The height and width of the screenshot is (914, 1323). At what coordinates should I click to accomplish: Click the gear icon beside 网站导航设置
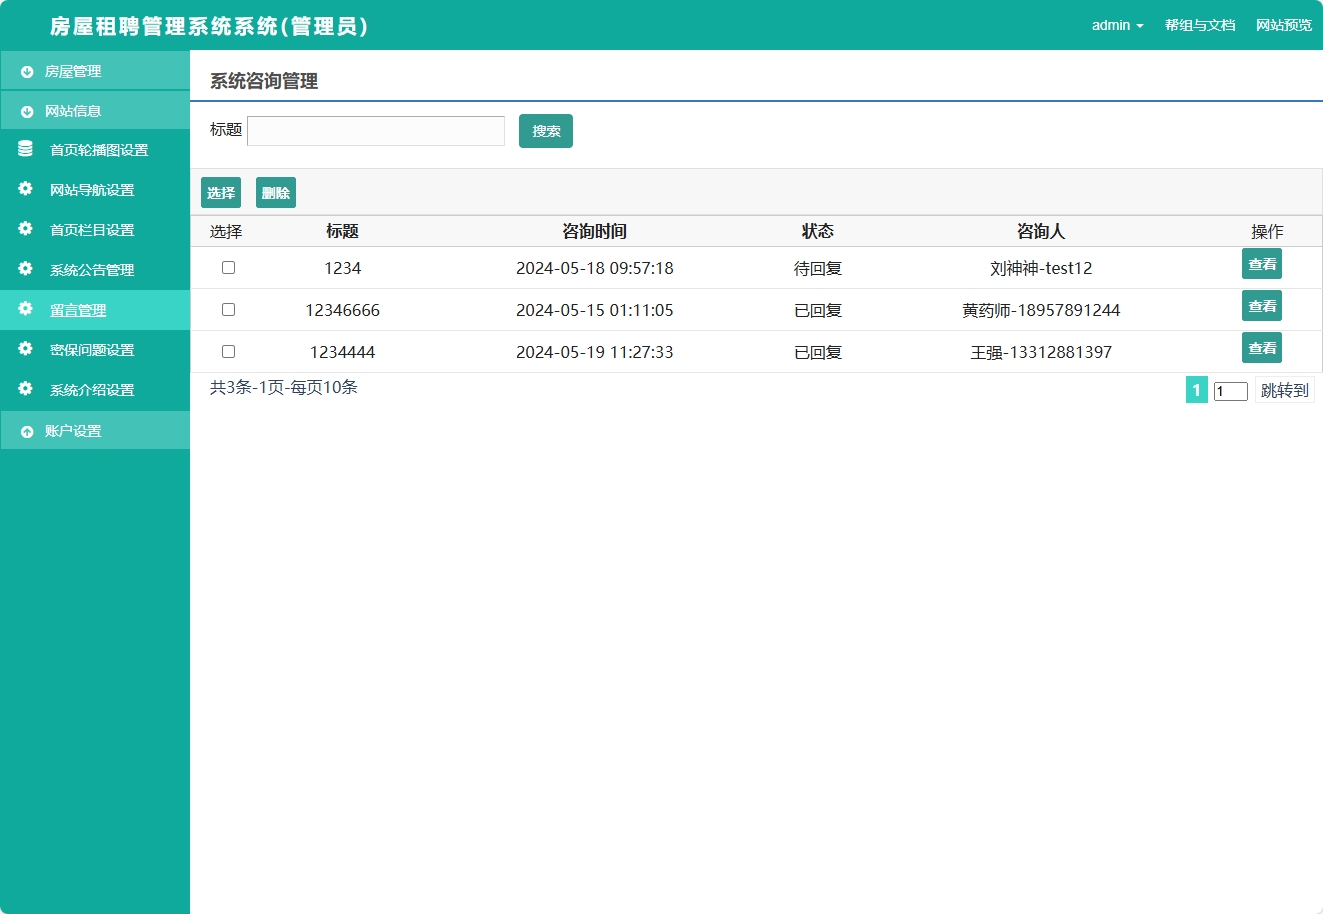point(24,189)
